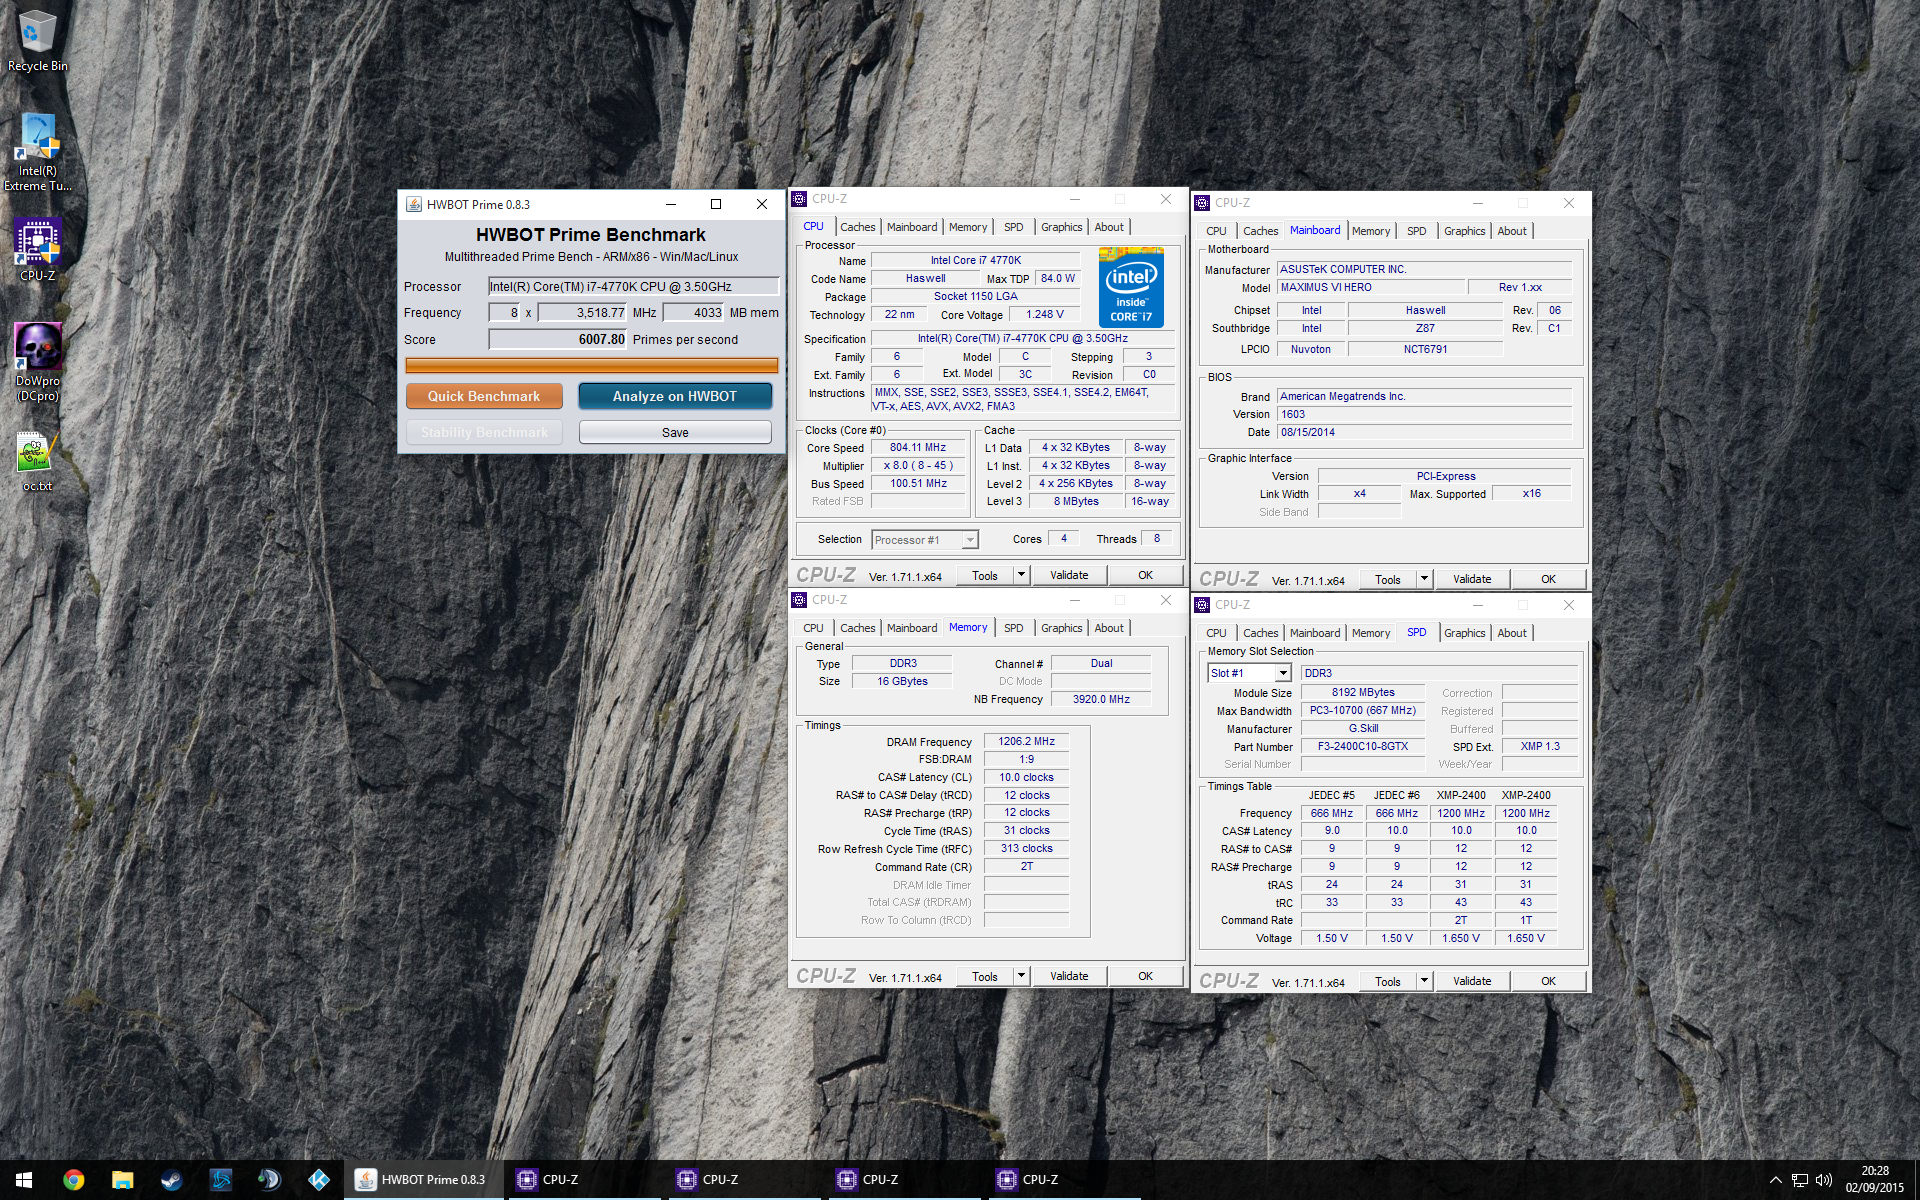Switch to the fourth CPU-Z taskbar button
Viewport: 1920px width, 1200px height.
coord(1064,1180)
